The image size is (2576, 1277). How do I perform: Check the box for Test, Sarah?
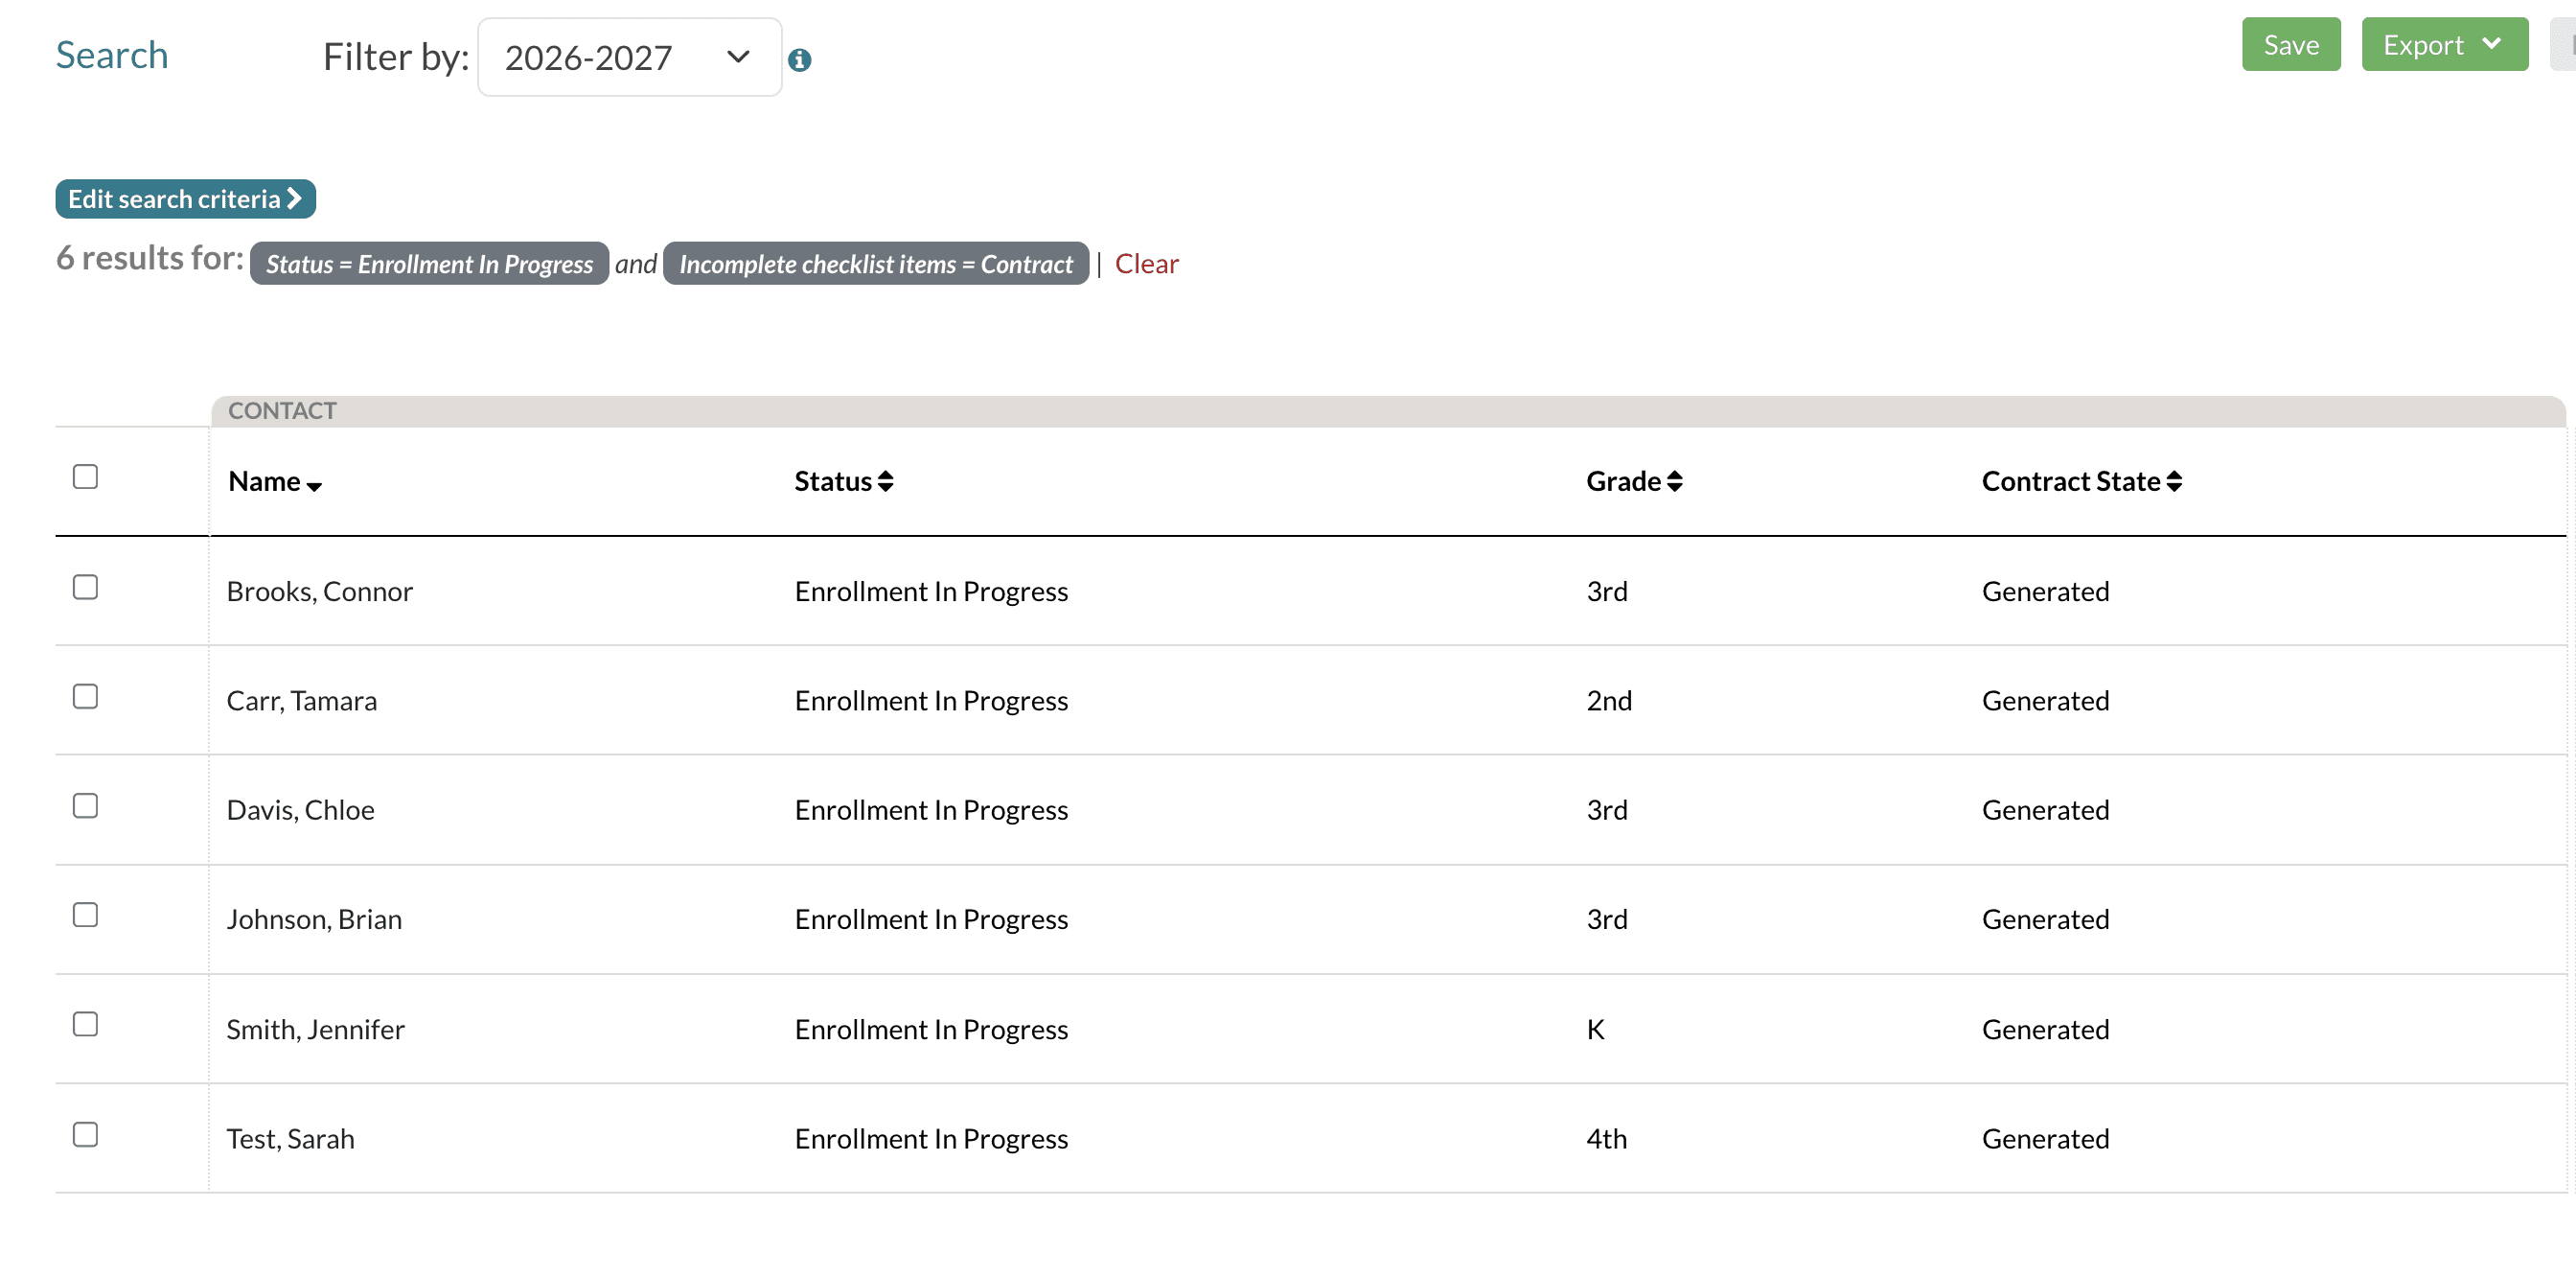86,1134
